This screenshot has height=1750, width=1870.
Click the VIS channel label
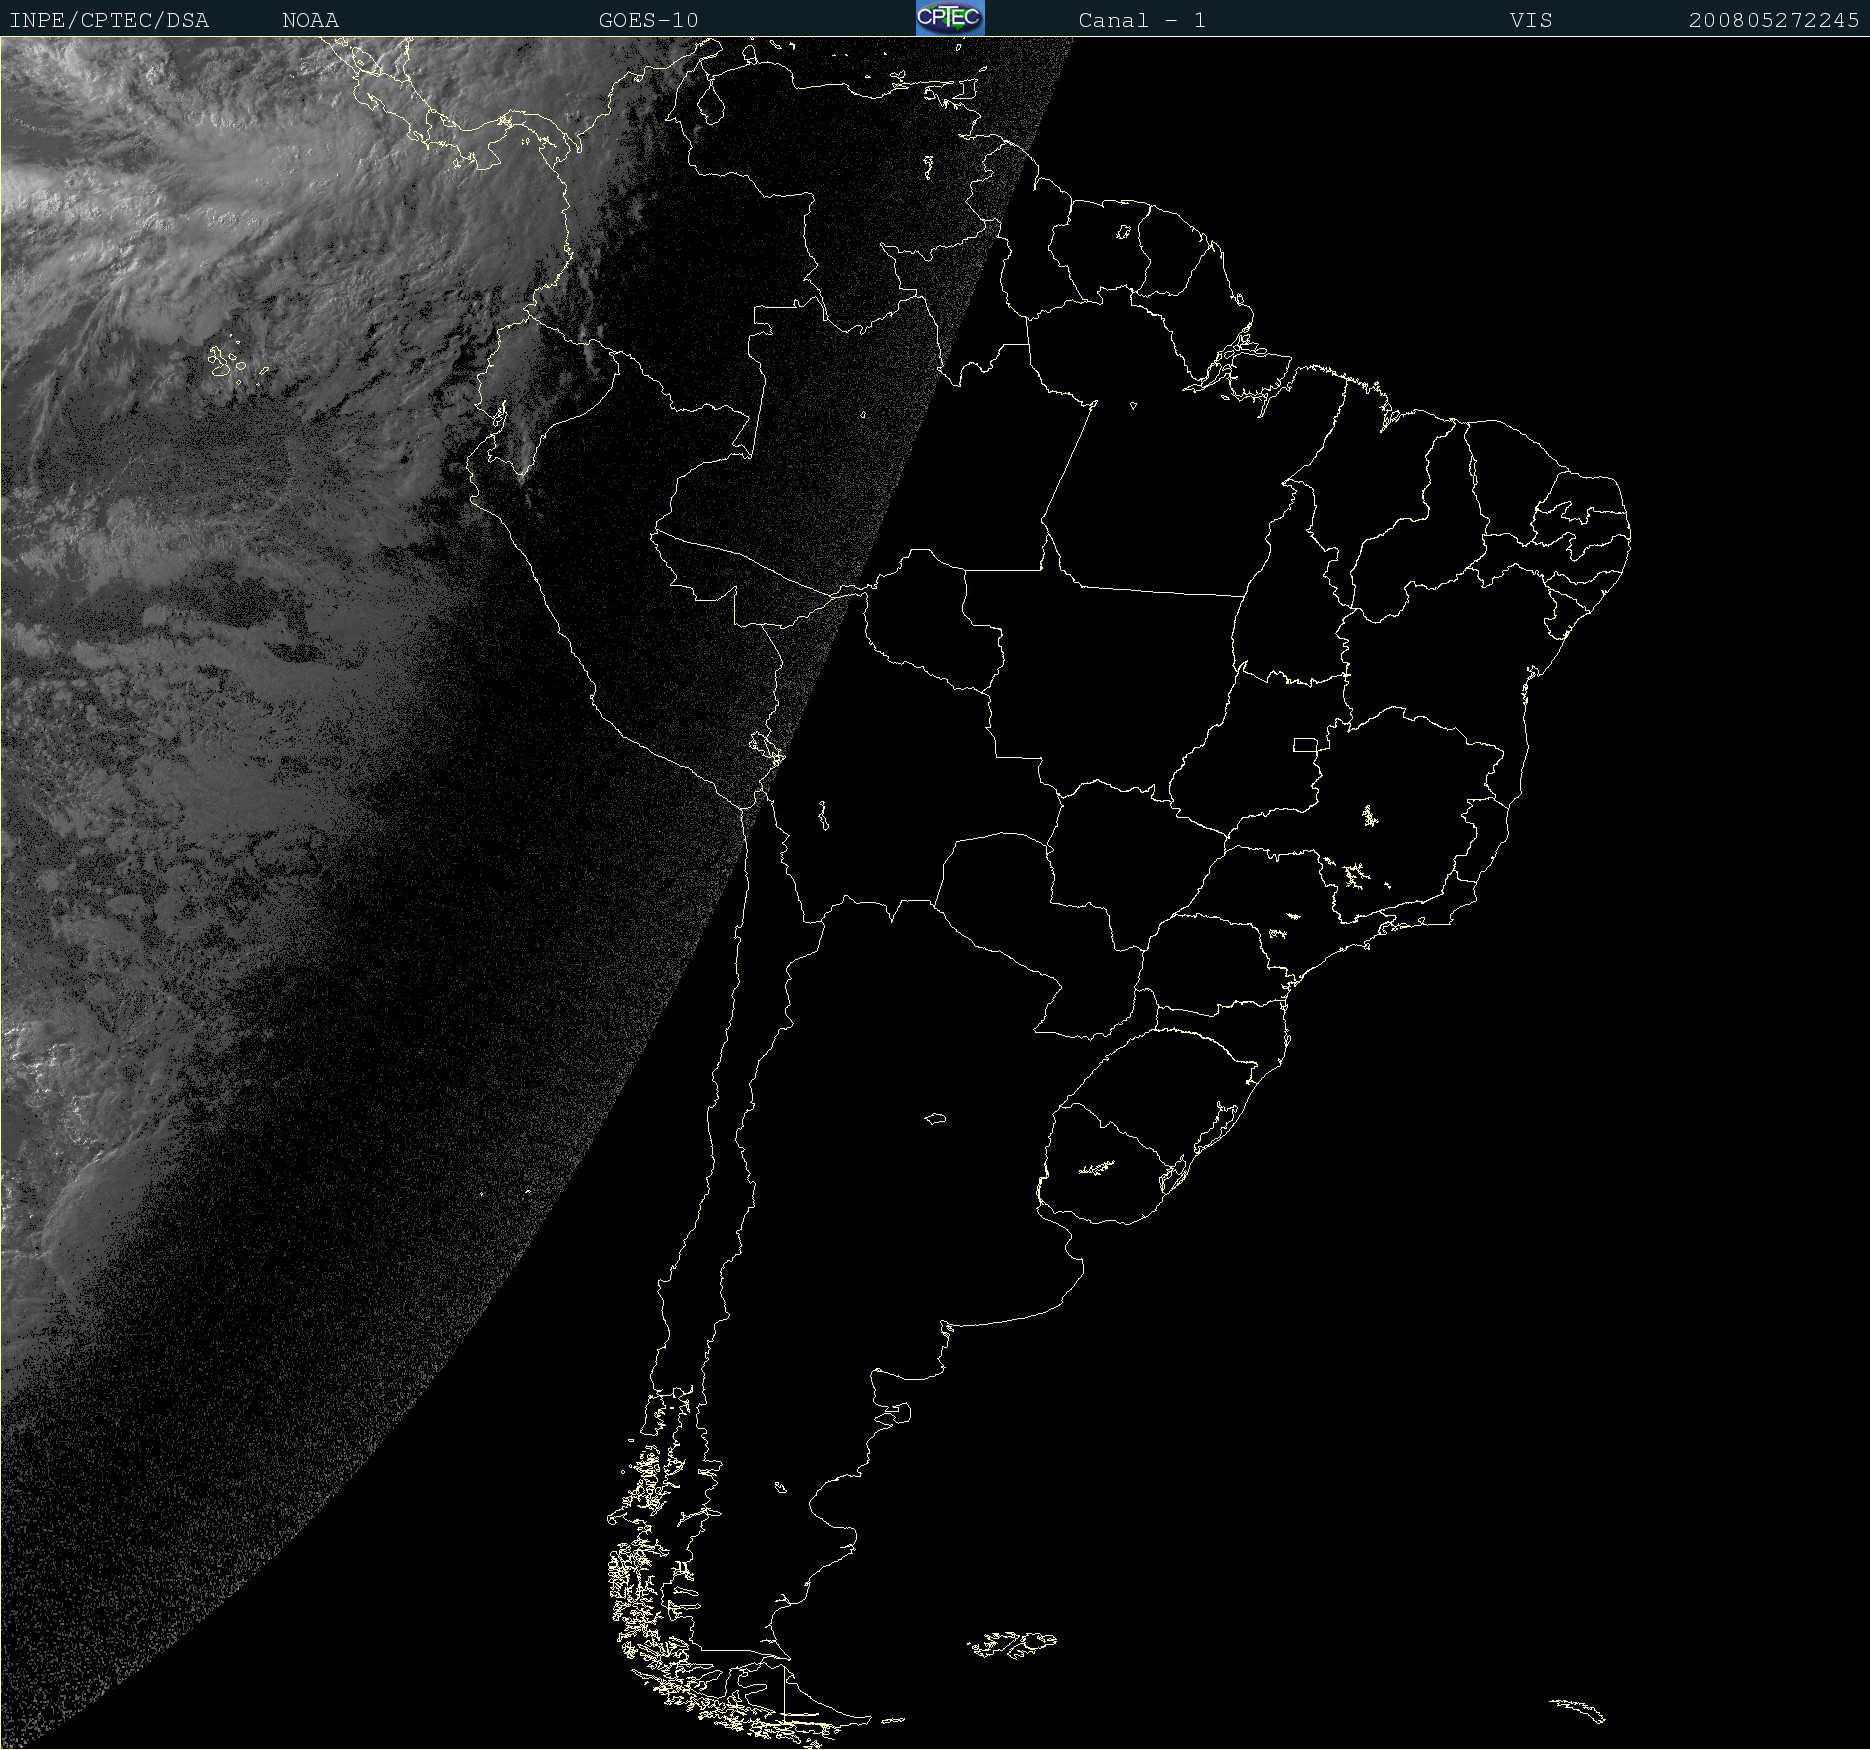1532,20
